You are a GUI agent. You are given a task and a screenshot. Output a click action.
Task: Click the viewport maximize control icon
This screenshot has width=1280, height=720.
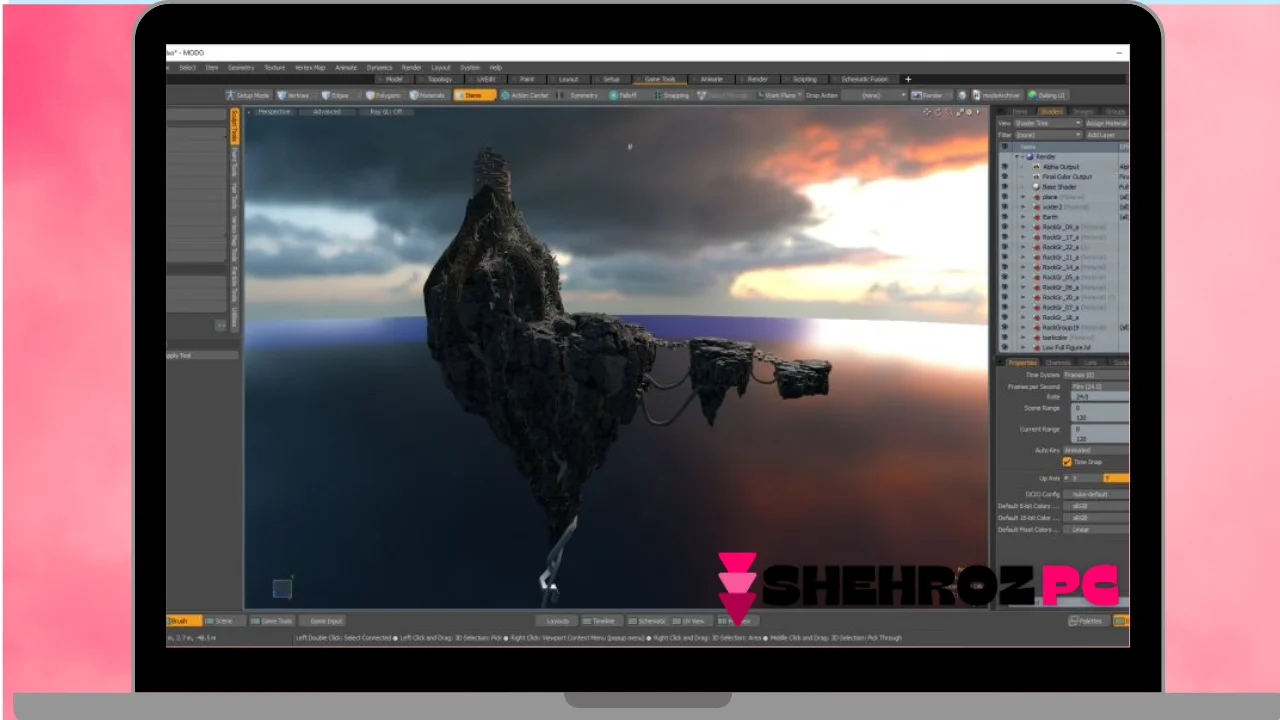960,112
